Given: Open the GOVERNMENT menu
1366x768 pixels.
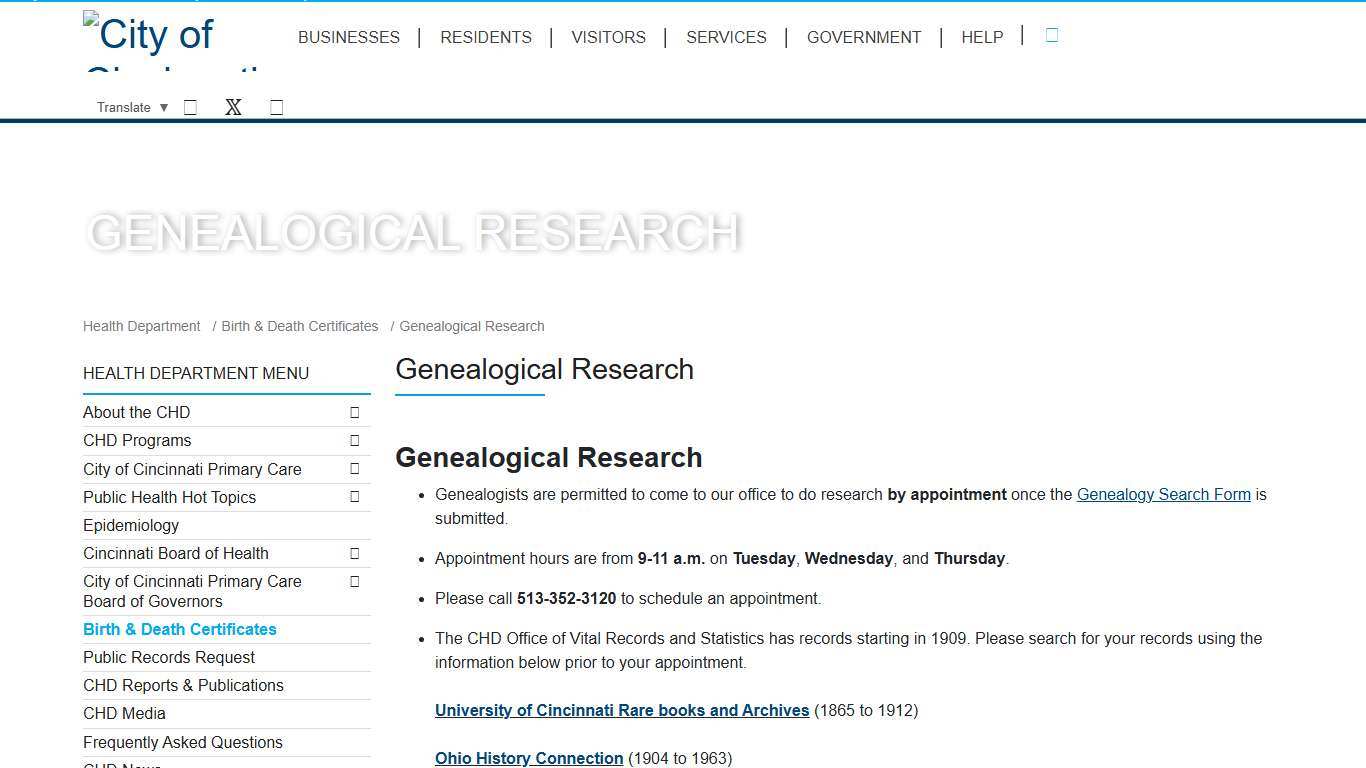Looking at the screenshot, I should click(864, 37).
